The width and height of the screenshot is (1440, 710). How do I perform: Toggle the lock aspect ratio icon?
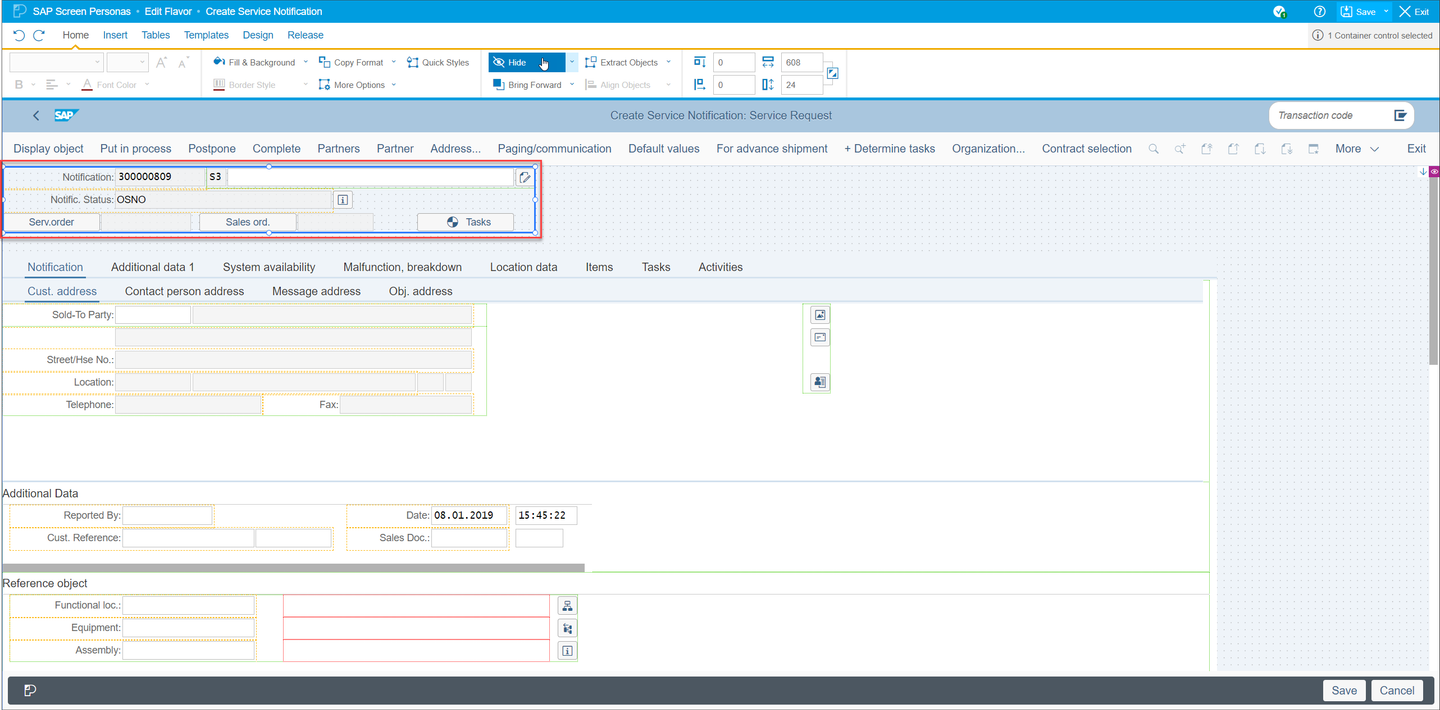point(832,73)
